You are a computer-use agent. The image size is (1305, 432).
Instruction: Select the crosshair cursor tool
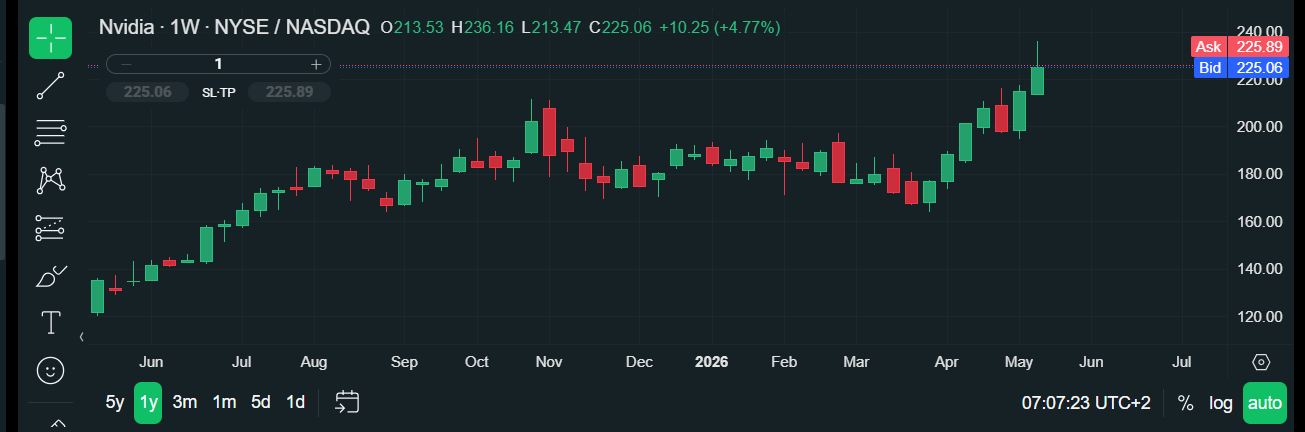[x=50, y=38]
